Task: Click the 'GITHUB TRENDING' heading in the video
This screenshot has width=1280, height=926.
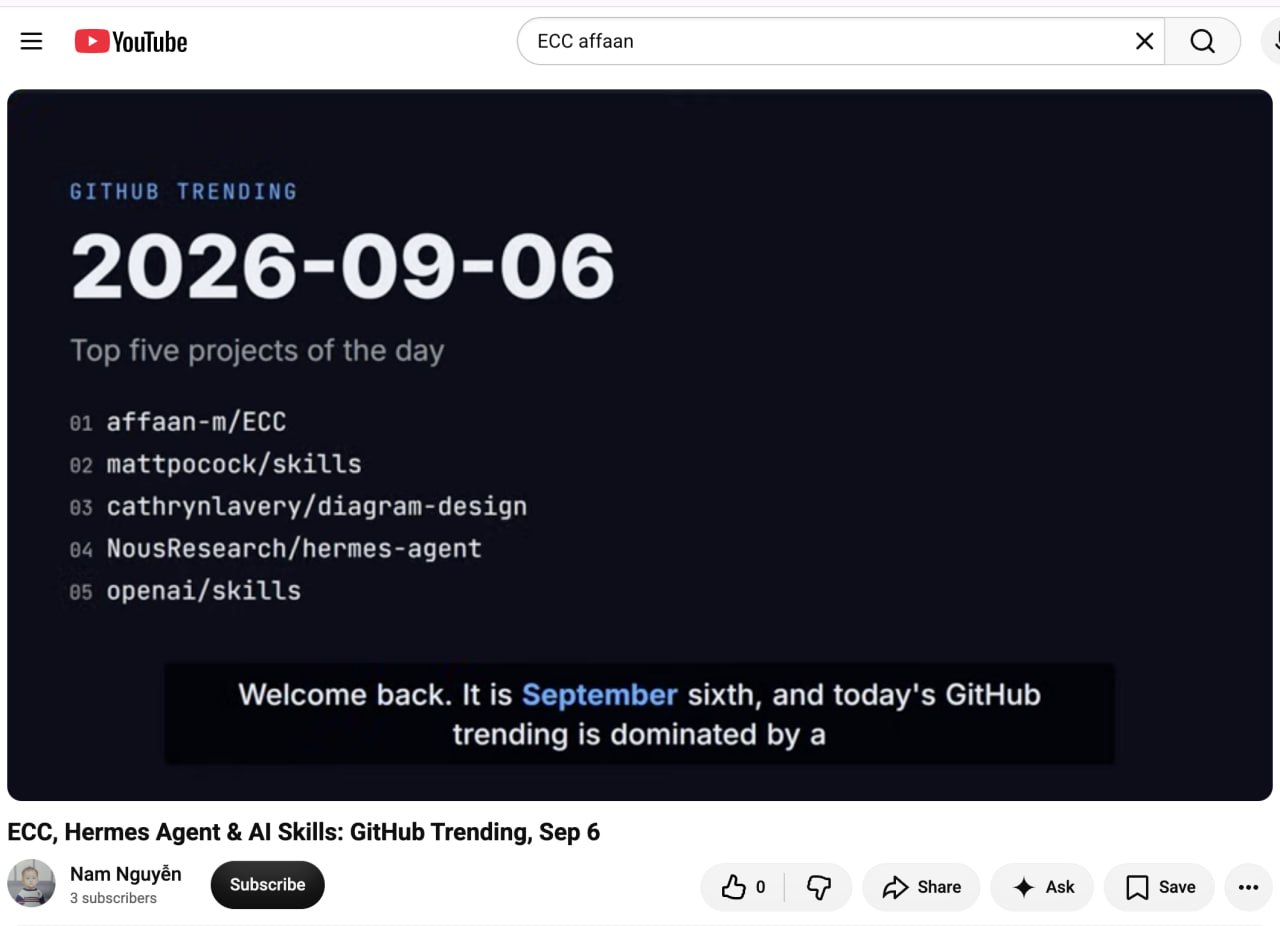Action: click(x=183, y=191)
